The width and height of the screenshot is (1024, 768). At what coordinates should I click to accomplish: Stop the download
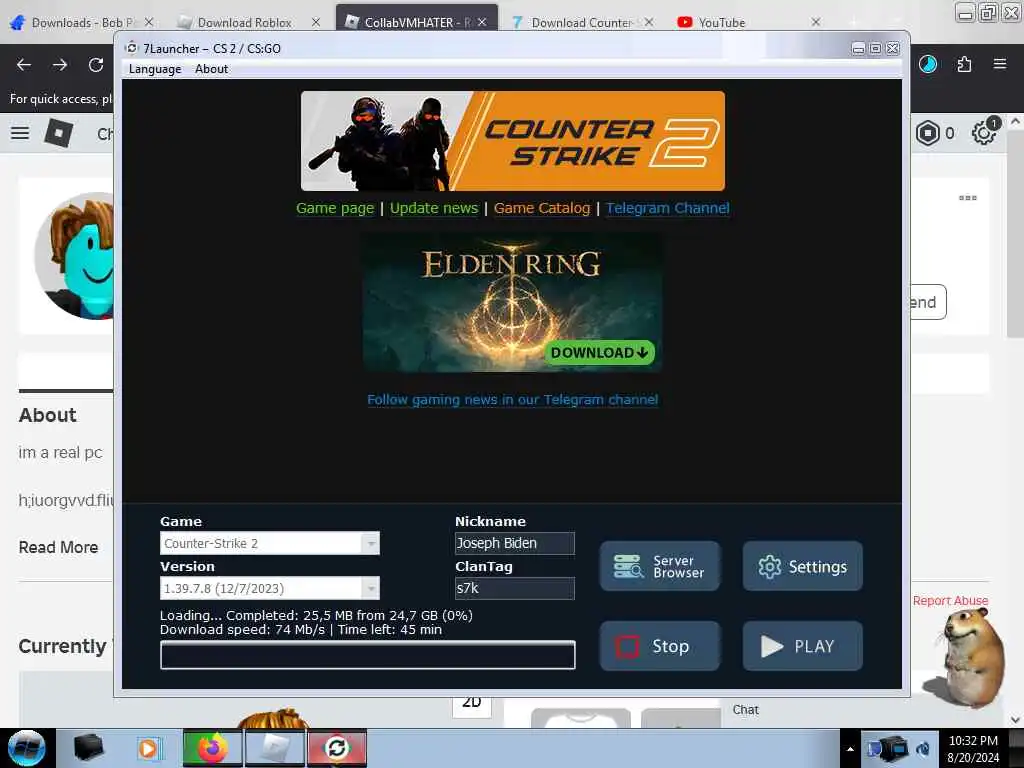point(660,646)
